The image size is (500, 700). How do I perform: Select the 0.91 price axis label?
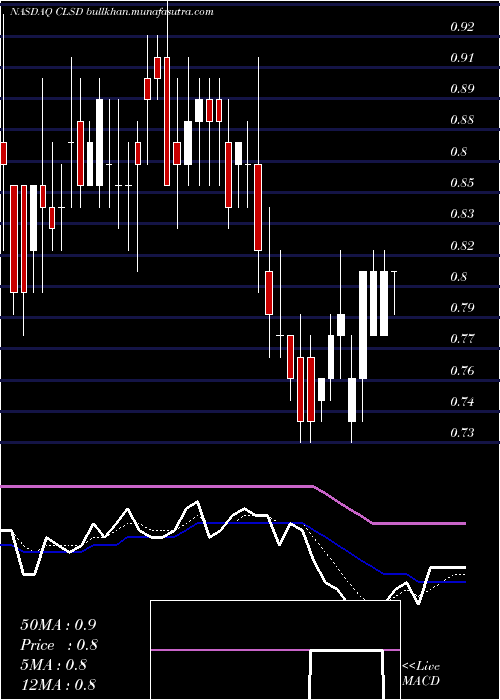click(462, 58)
